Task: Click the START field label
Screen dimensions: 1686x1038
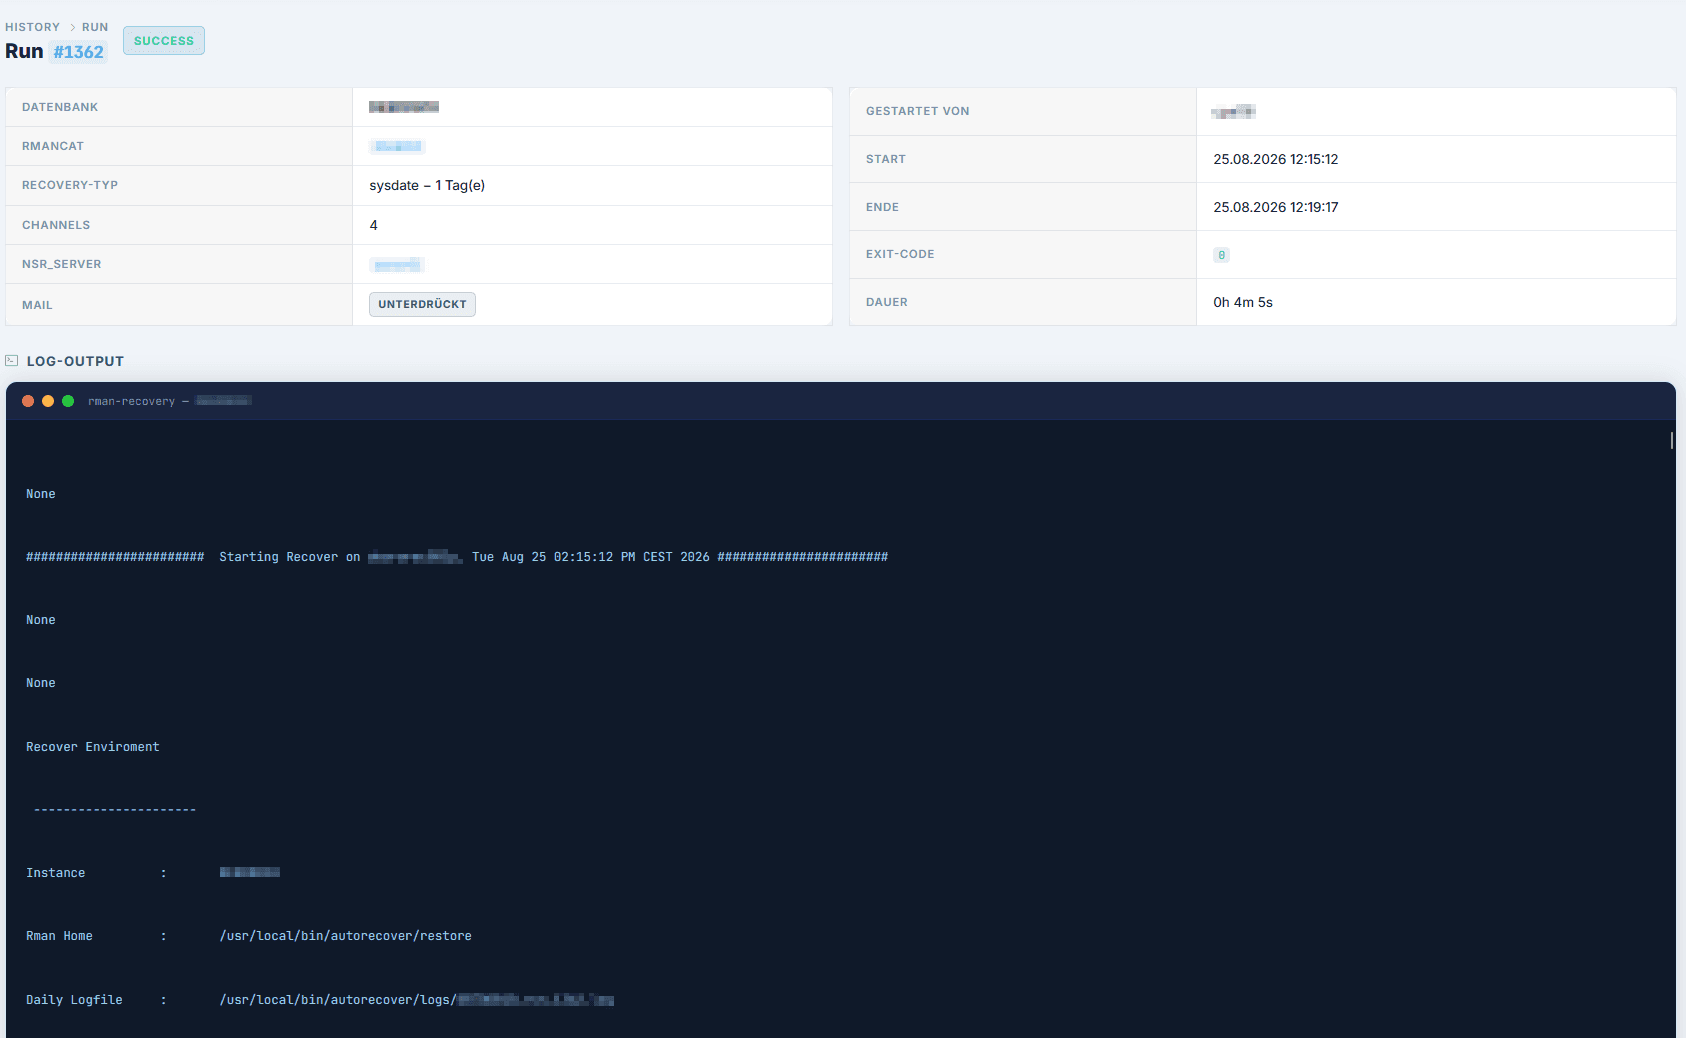Action: [x=886, y=159]
